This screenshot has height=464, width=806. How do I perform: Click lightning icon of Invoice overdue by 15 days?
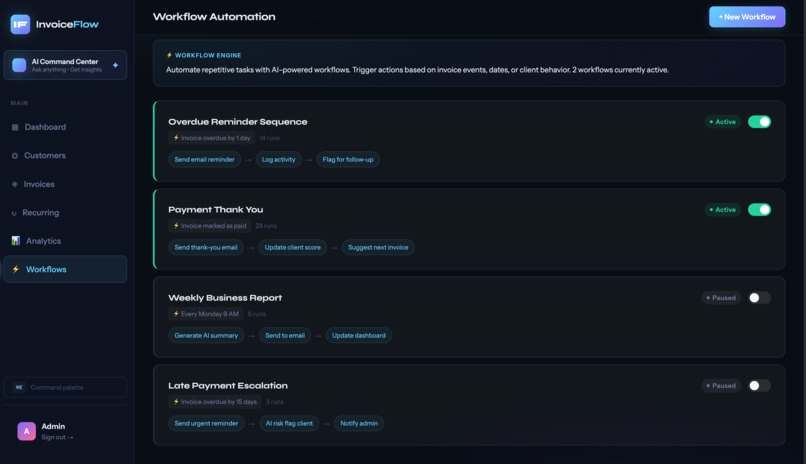coord(176,401)
